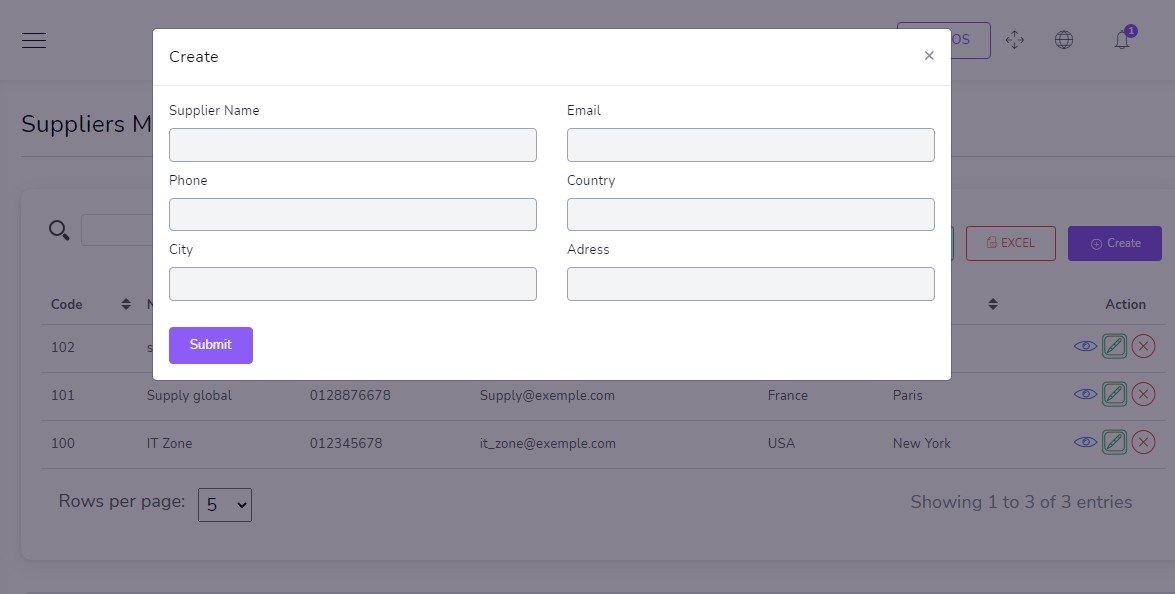This screenshot has width=1175, height=594.
Task: View details of supplier code 102
Action: pyautogui.click(x=1084, y=346)
